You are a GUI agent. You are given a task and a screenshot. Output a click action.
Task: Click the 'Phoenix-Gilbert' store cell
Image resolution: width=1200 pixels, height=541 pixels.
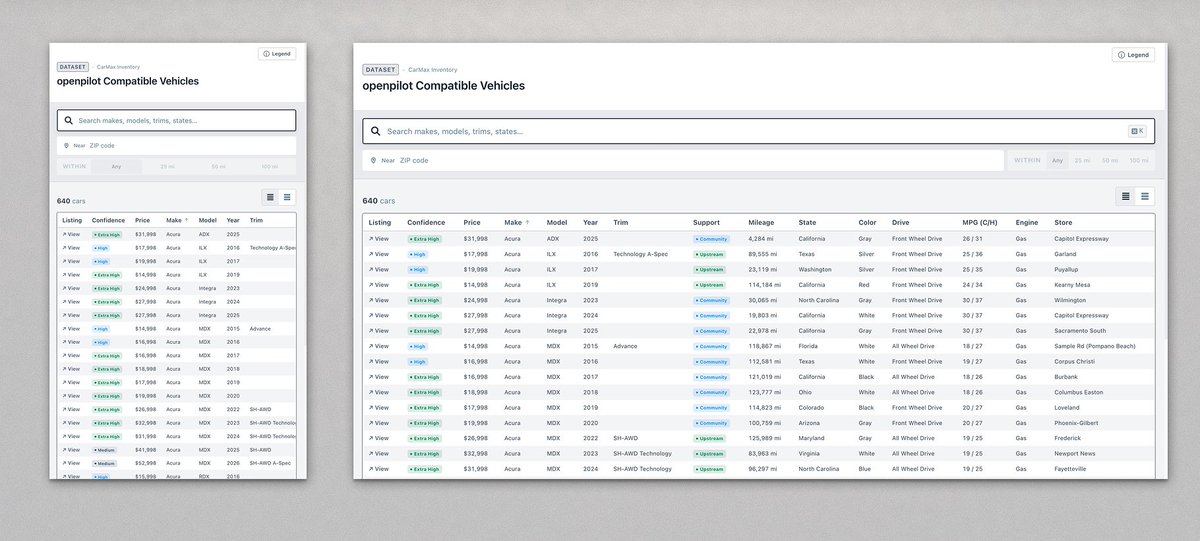tap(1077, 423)
